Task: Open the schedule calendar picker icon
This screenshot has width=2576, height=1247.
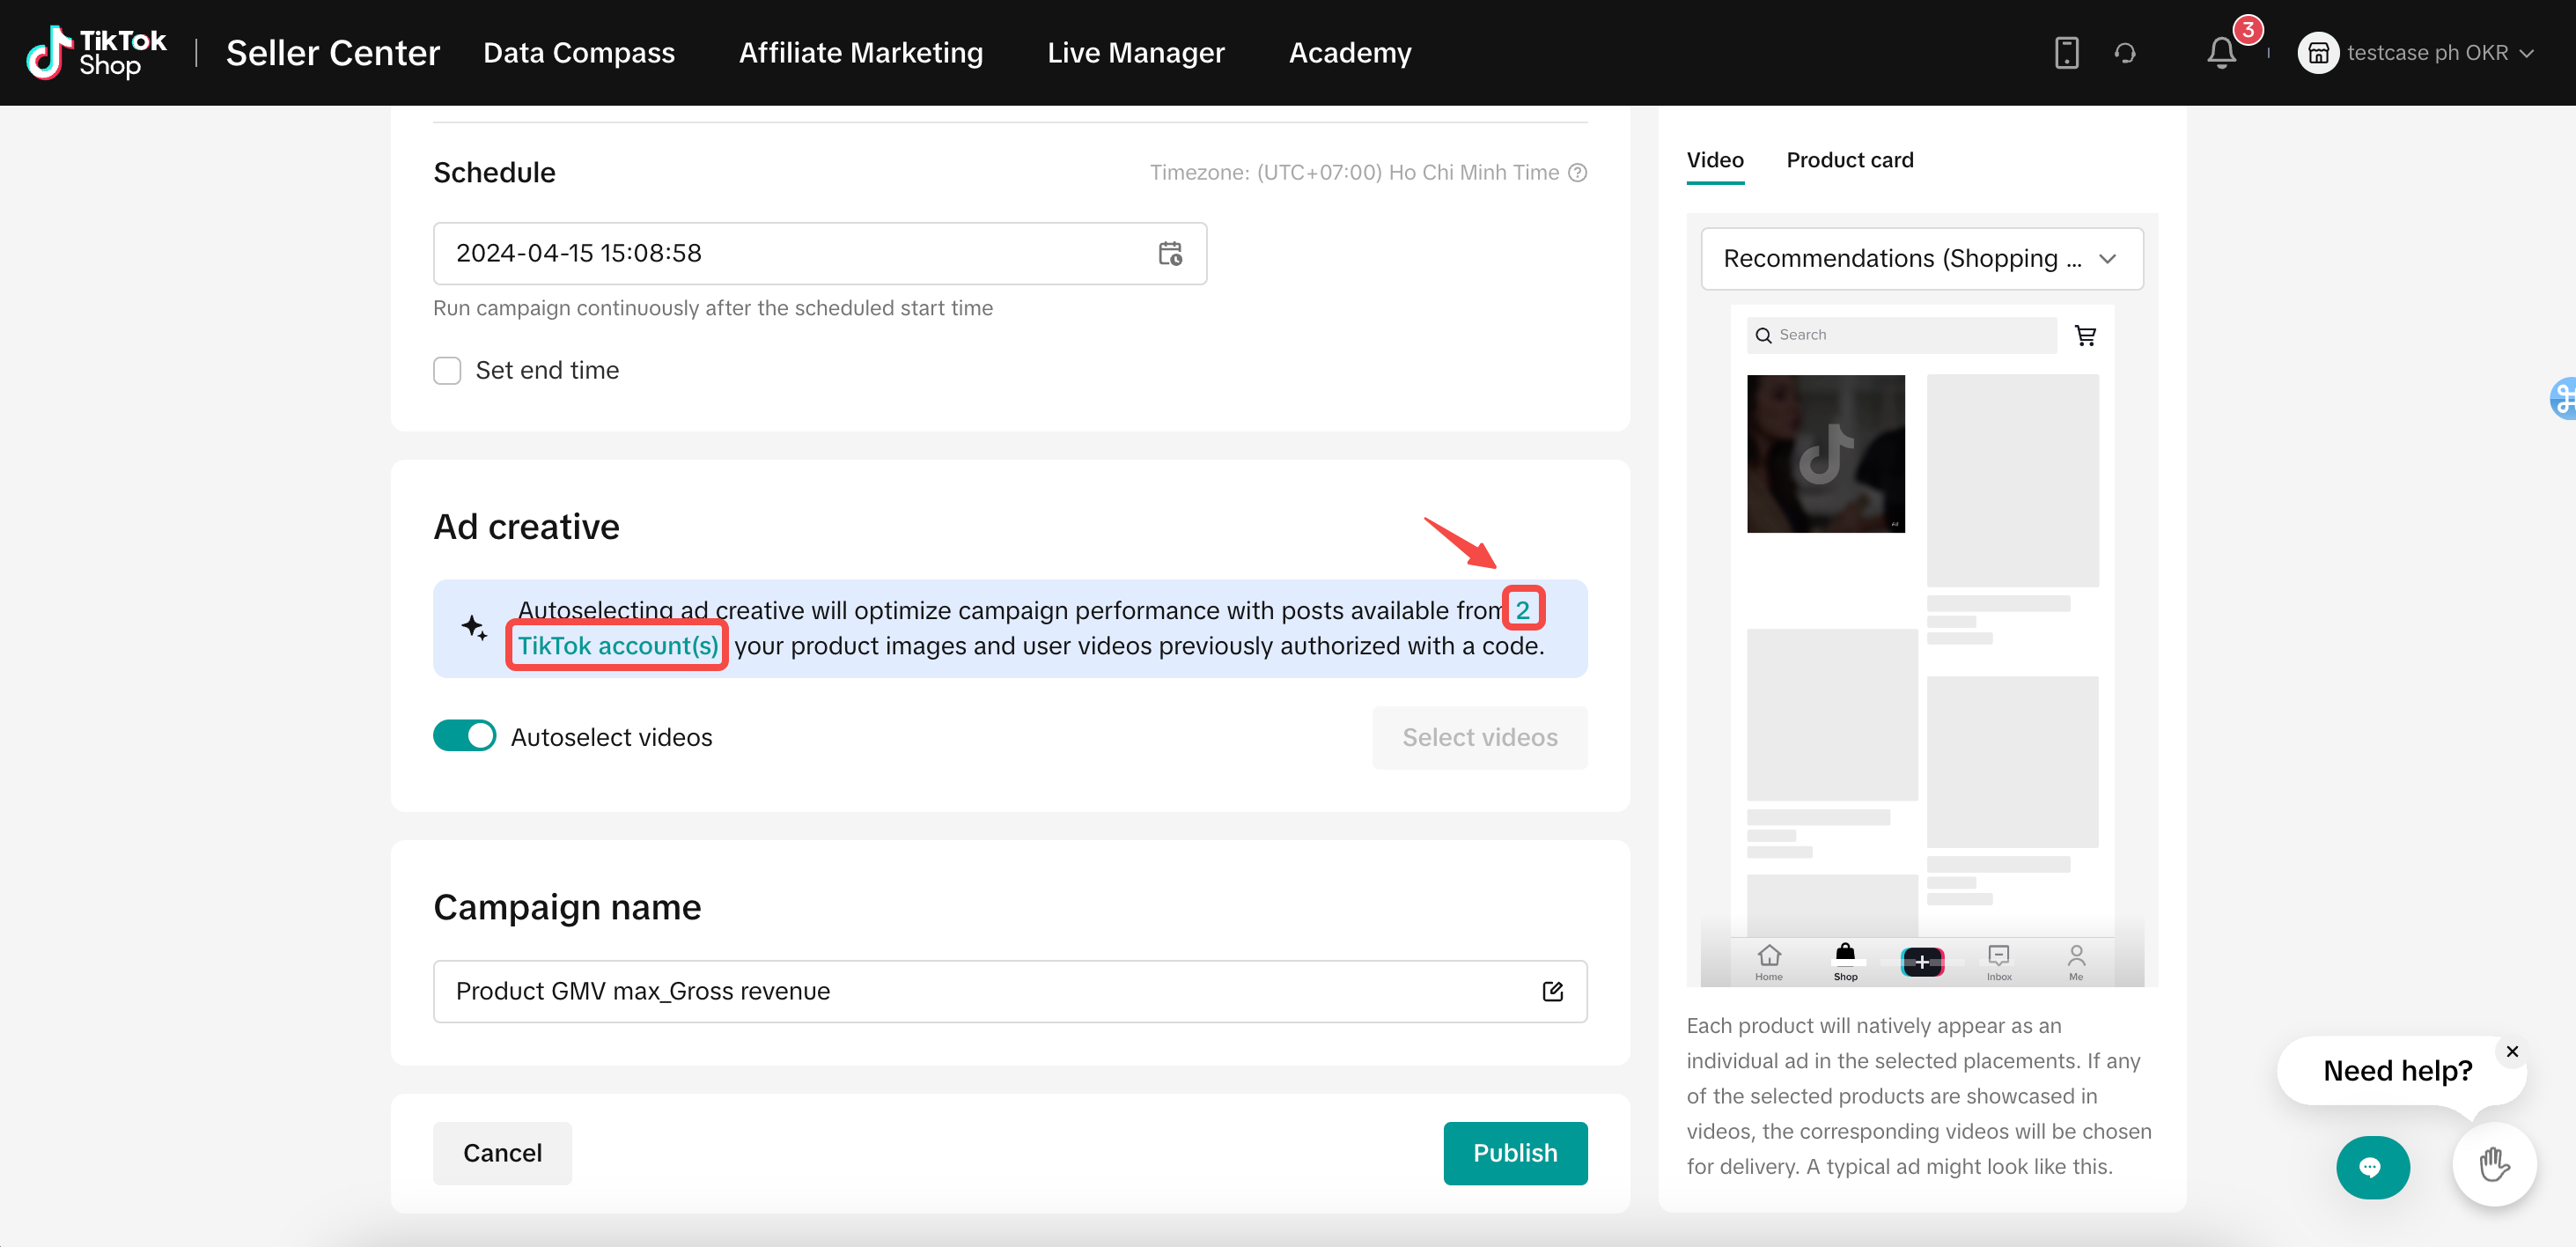Action: tap(1170, 254)
